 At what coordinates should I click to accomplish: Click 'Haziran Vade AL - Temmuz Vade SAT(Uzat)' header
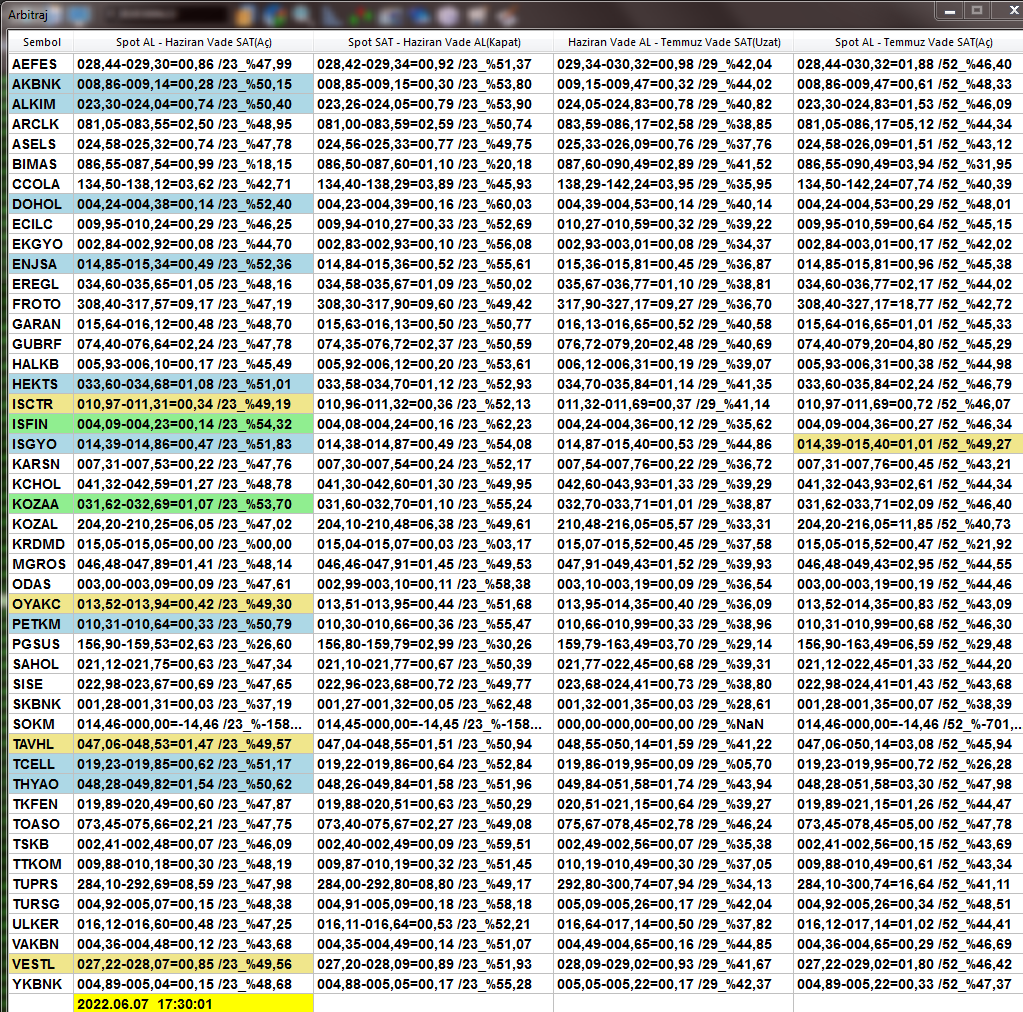coord(674,42)
